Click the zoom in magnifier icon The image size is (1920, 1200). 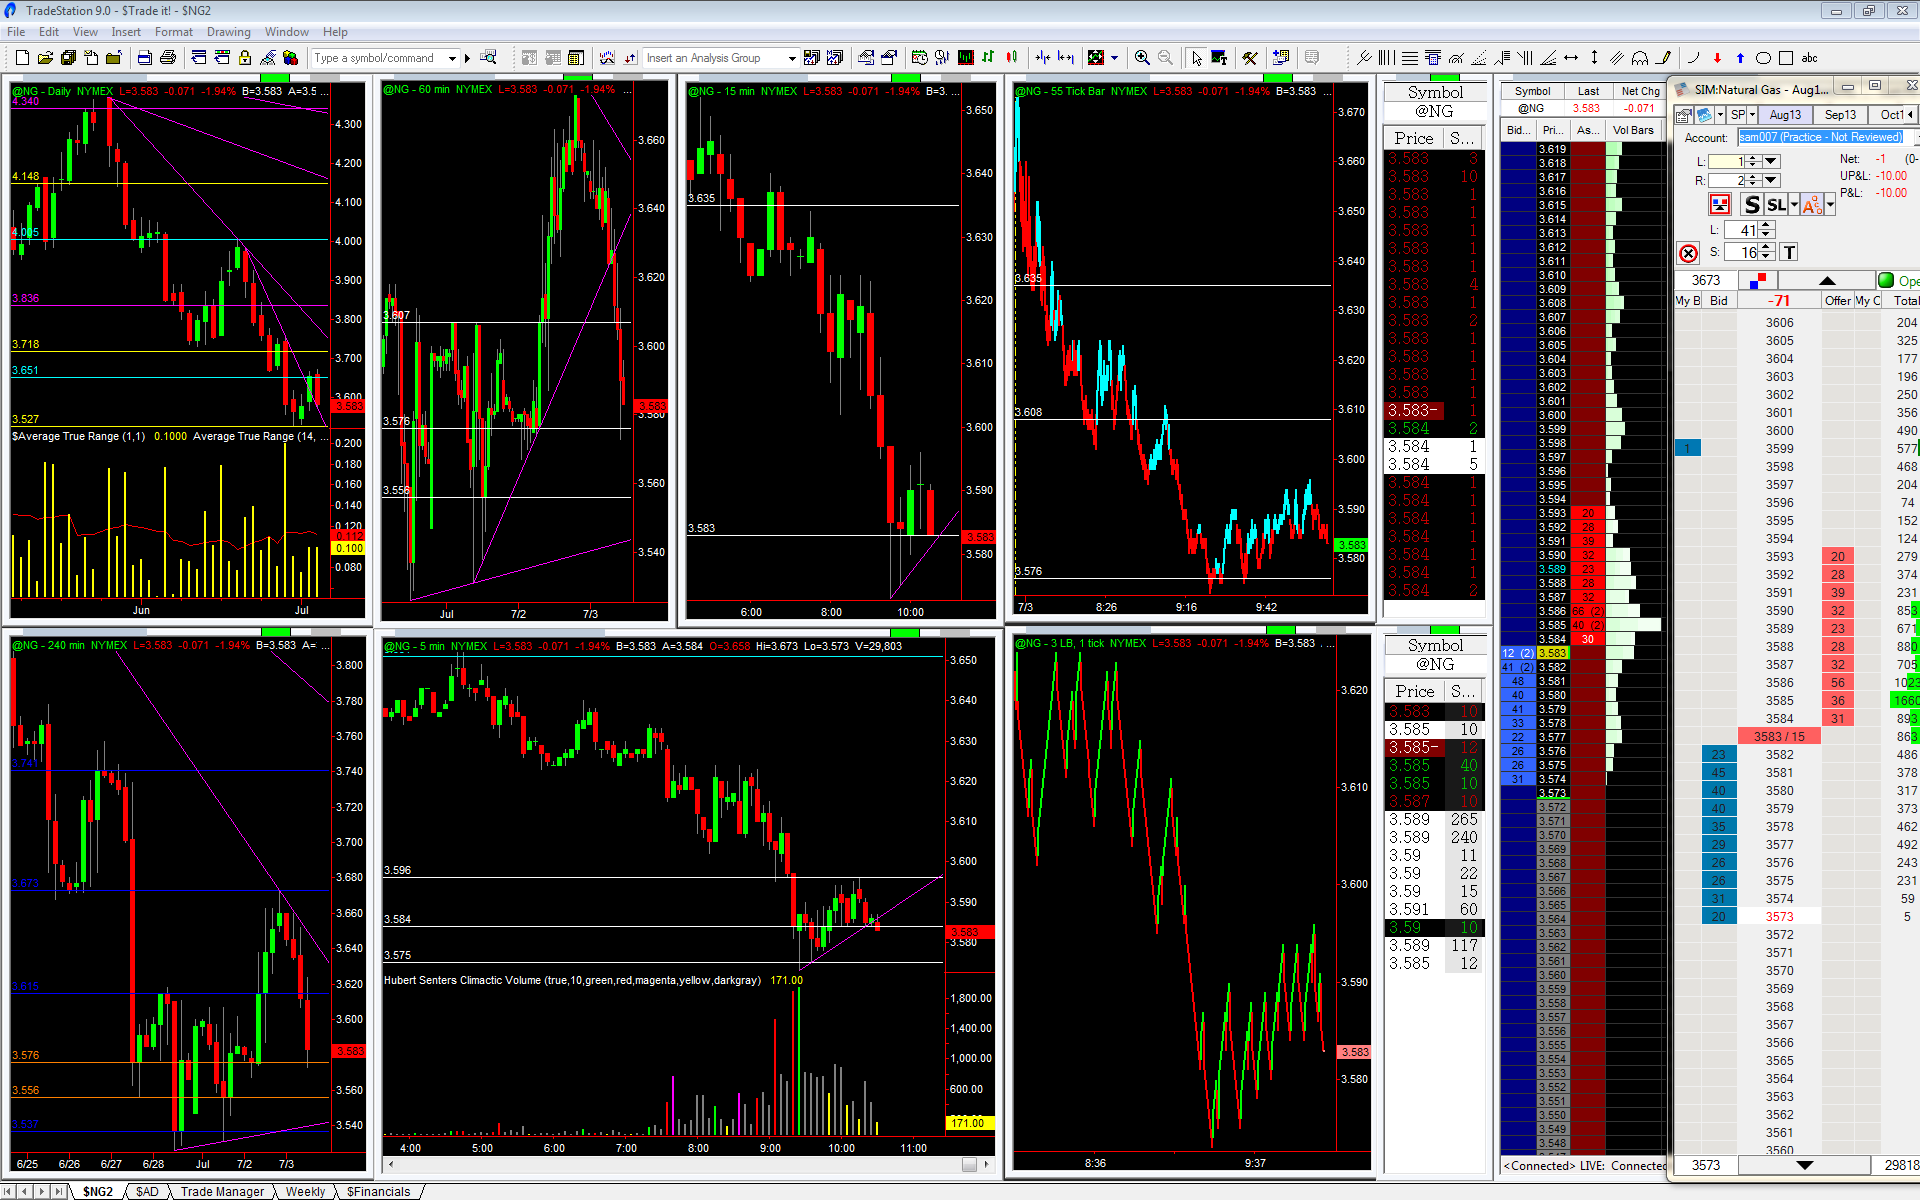(1142, 58)
